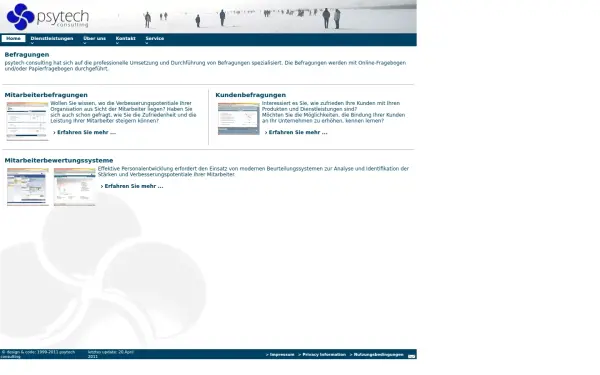This screenshot has height=375, width=600.
Task: Click the Befragungen heading
Action: [x=27, y=55]
